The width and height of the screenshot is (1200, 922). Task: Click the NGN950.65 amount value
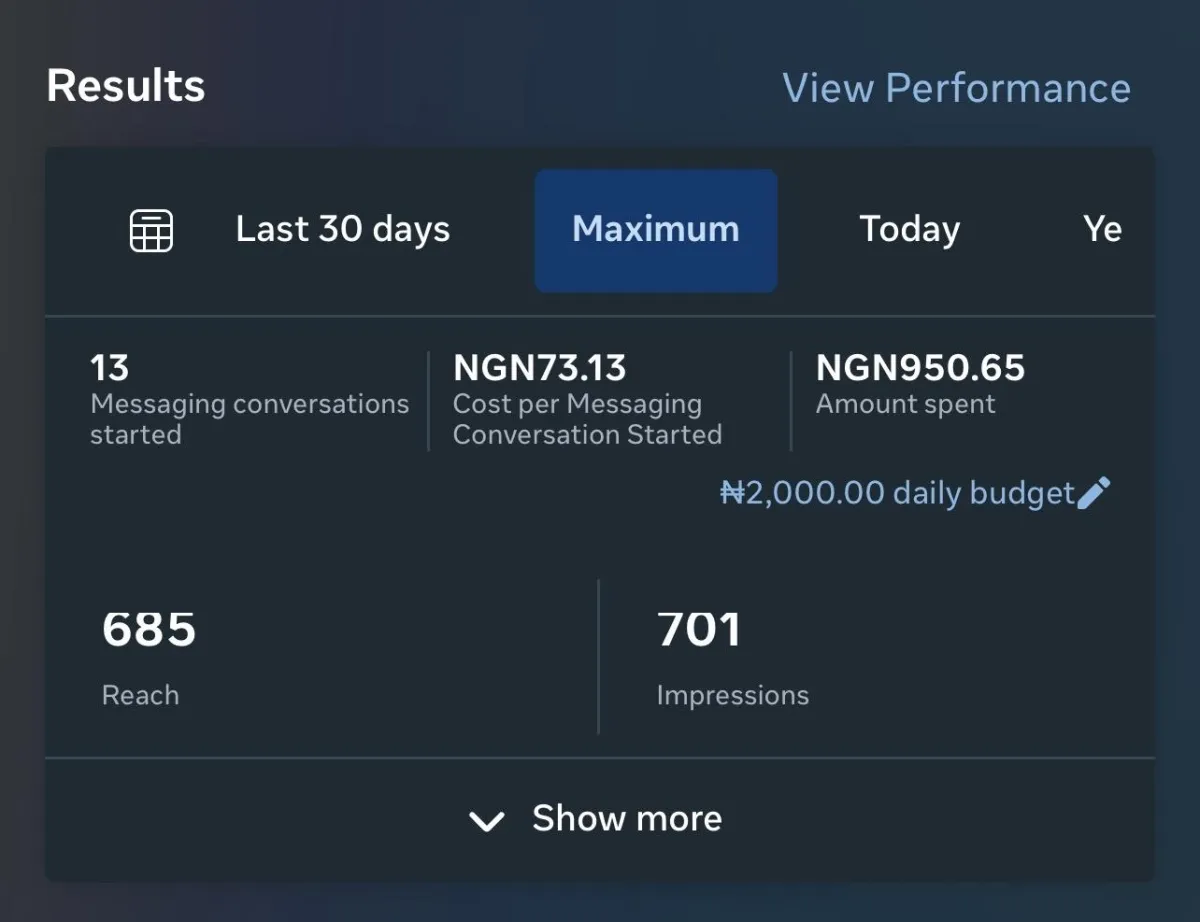[921, 368]
